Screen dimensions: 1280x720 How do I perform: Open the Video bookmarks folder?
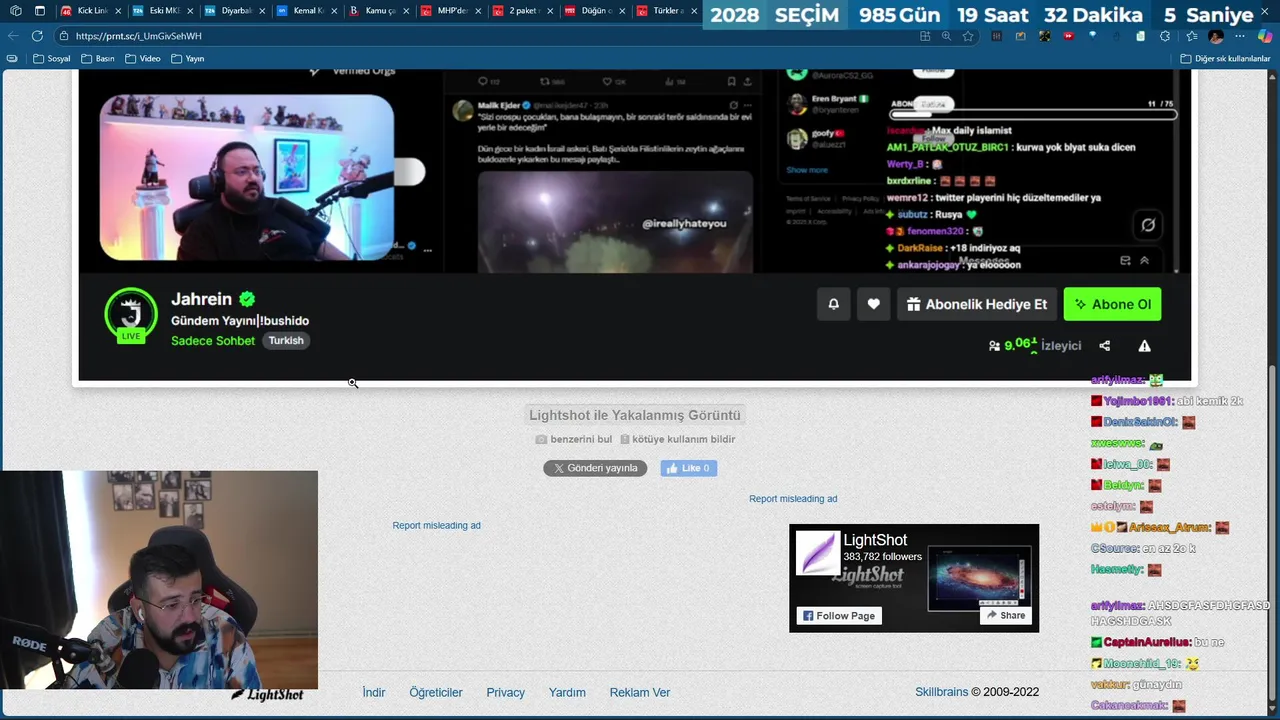(143, 59)
